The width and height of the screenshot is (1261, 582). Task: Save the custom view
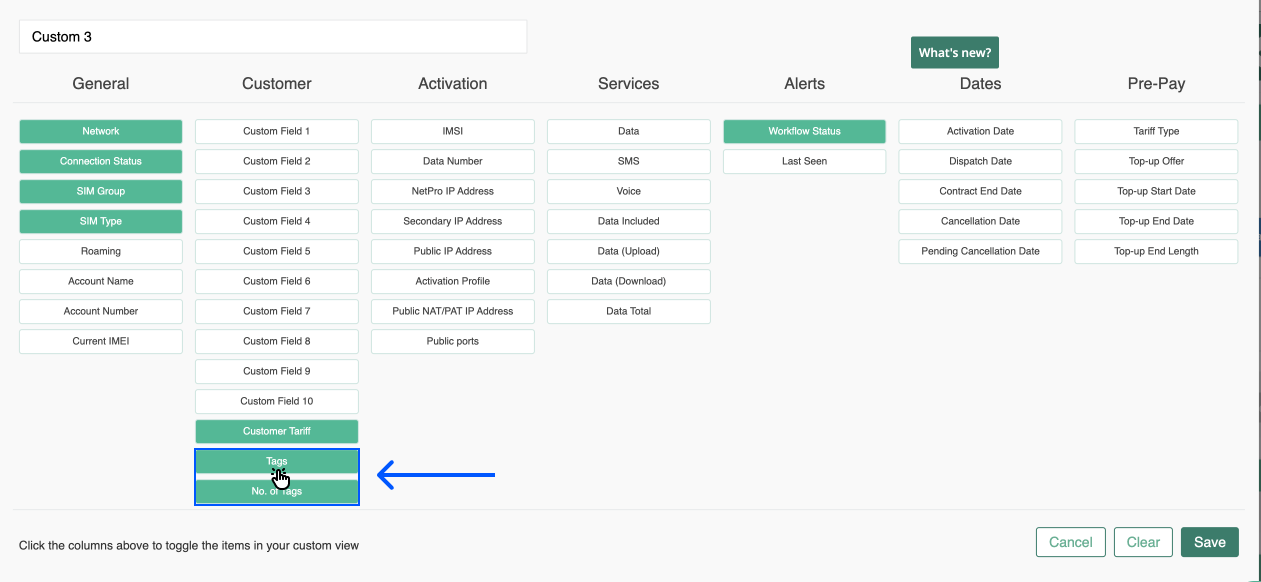[x=1209, y=541]
